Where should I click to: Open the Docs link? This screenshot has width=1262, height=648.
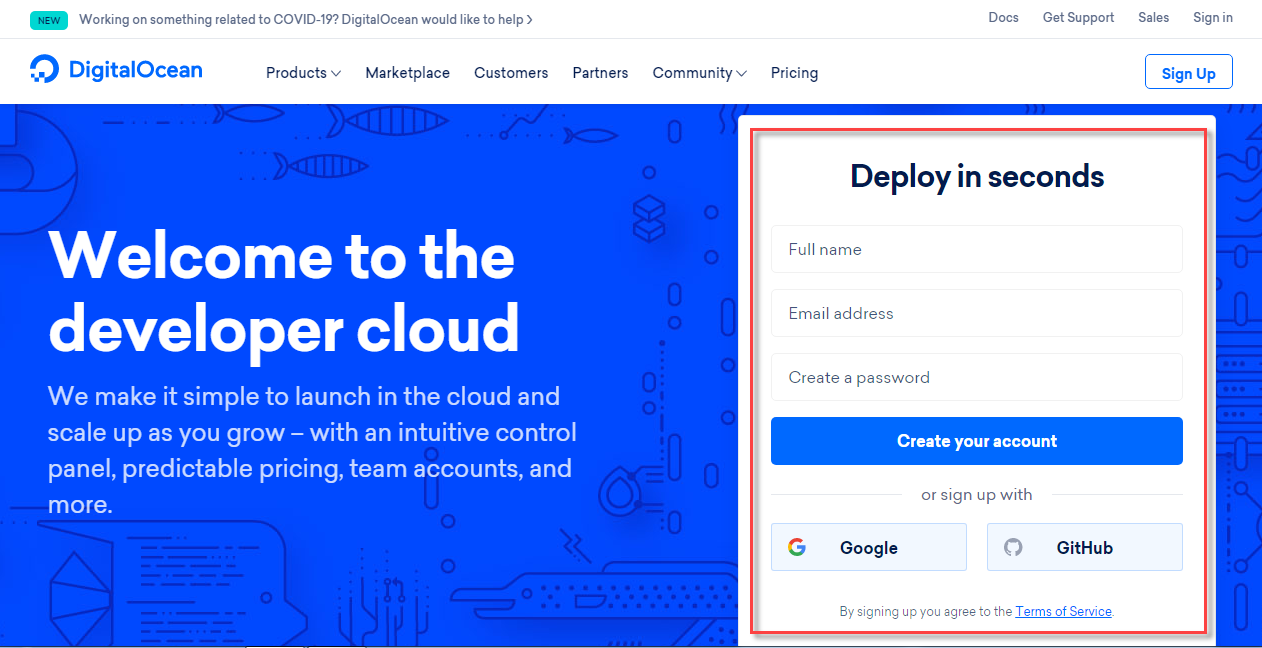1003,17
